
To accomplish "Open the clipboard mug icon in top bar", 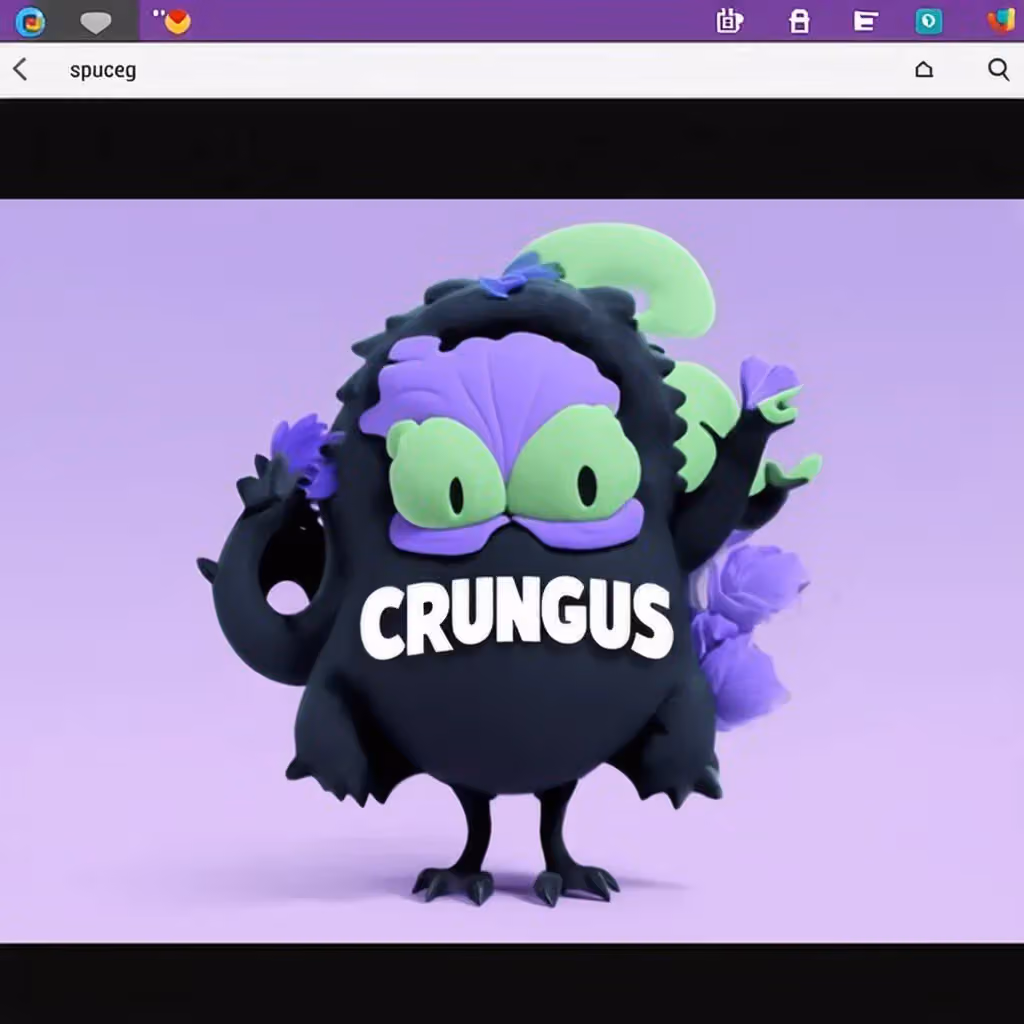I will click(729, 21).
